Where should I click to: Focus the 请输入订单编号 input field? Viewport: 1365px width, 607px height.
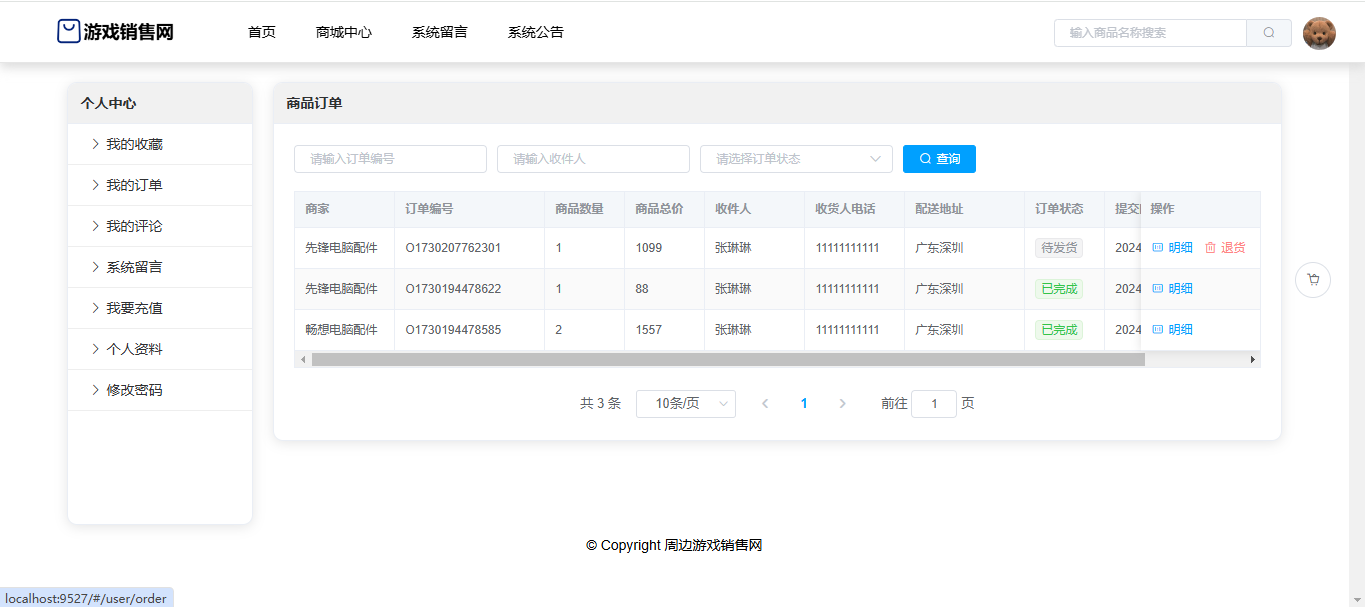390,159
